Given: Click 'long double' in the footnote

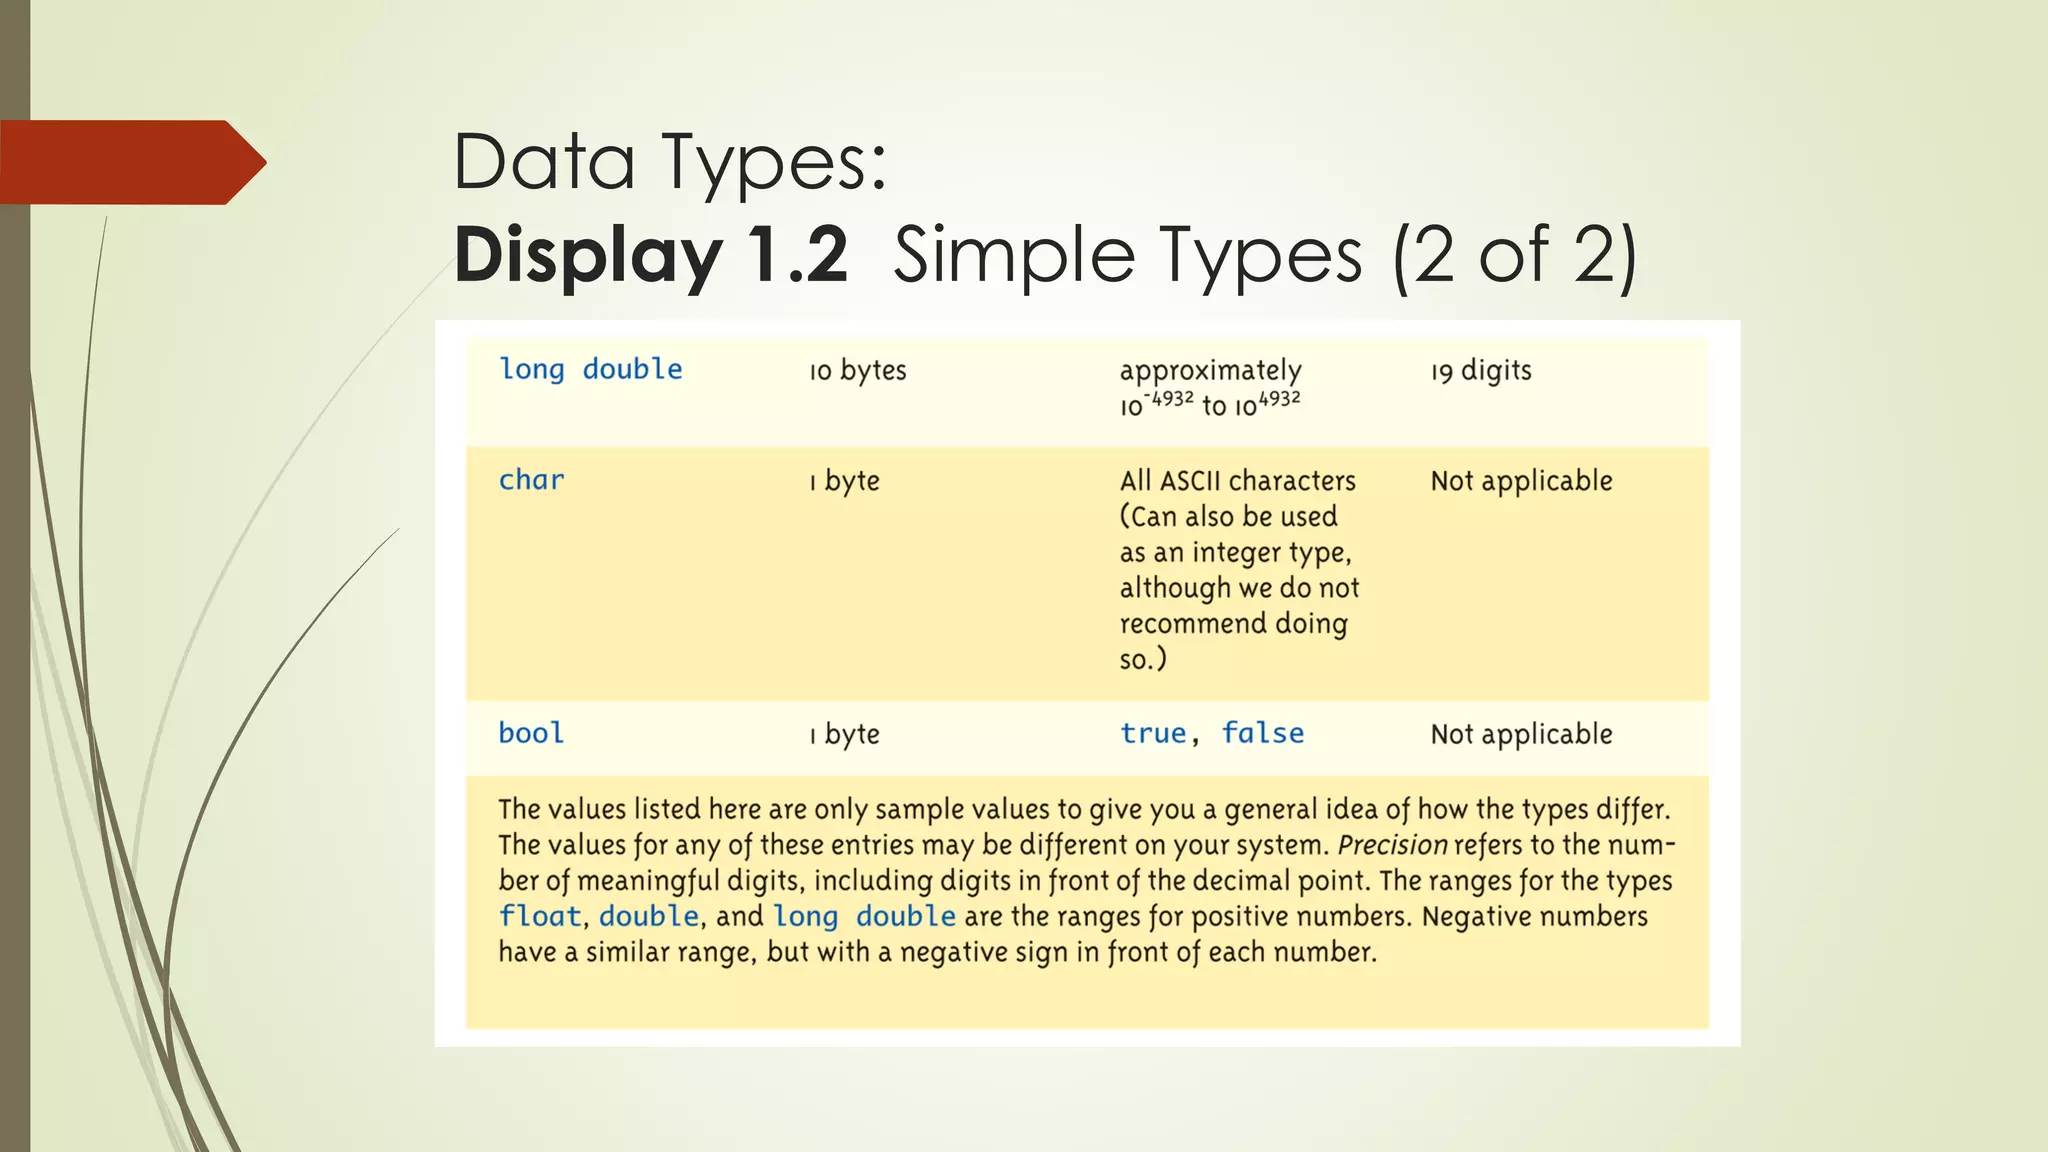Looking at the screenshot, I should 864,916.
